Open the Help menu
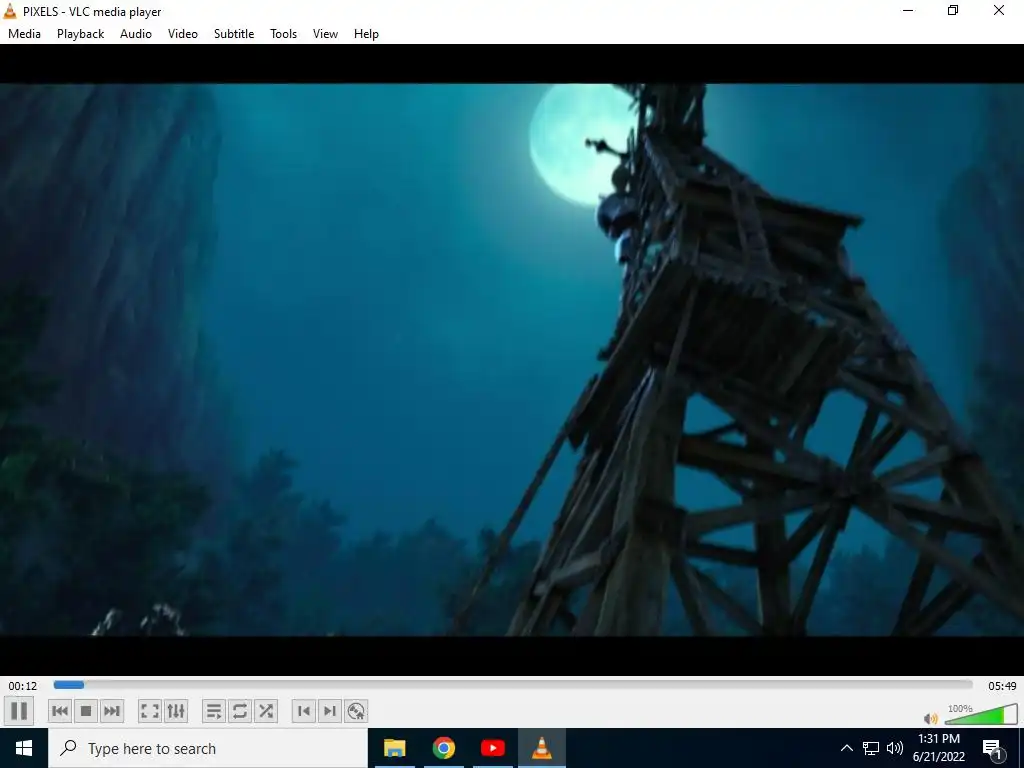Screen dimensions: 1024x768 pyautogui.click(x=366, y=34)
